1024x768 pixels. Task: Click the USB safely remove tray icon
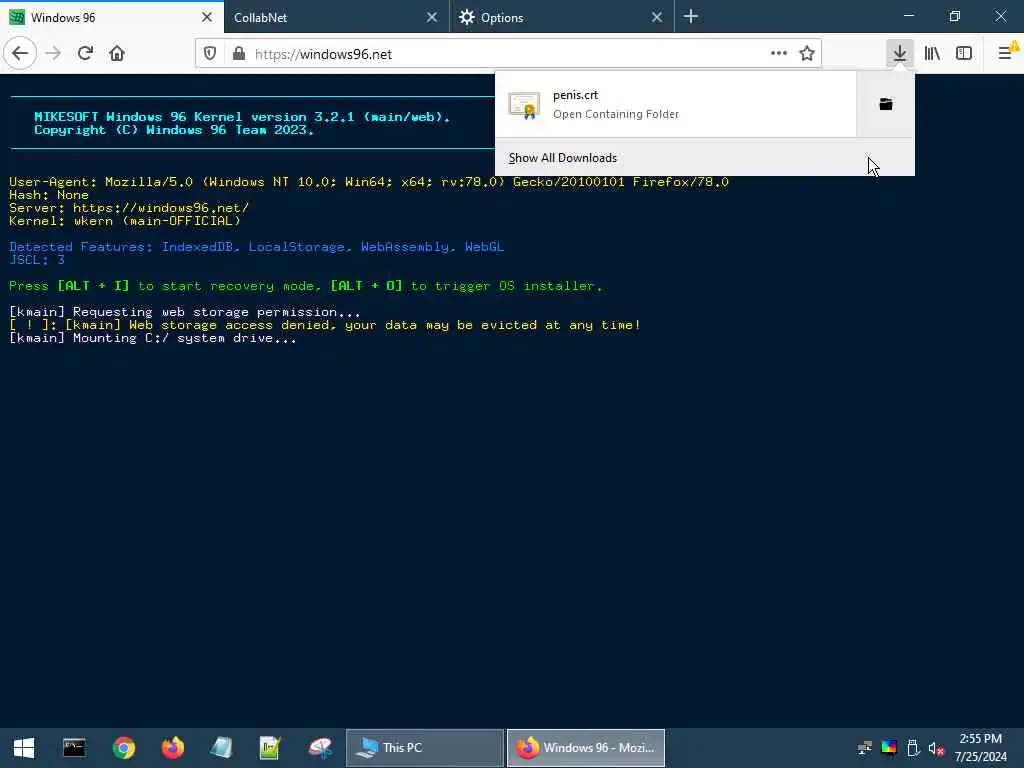pyautogui.click(x=913, y=748)
